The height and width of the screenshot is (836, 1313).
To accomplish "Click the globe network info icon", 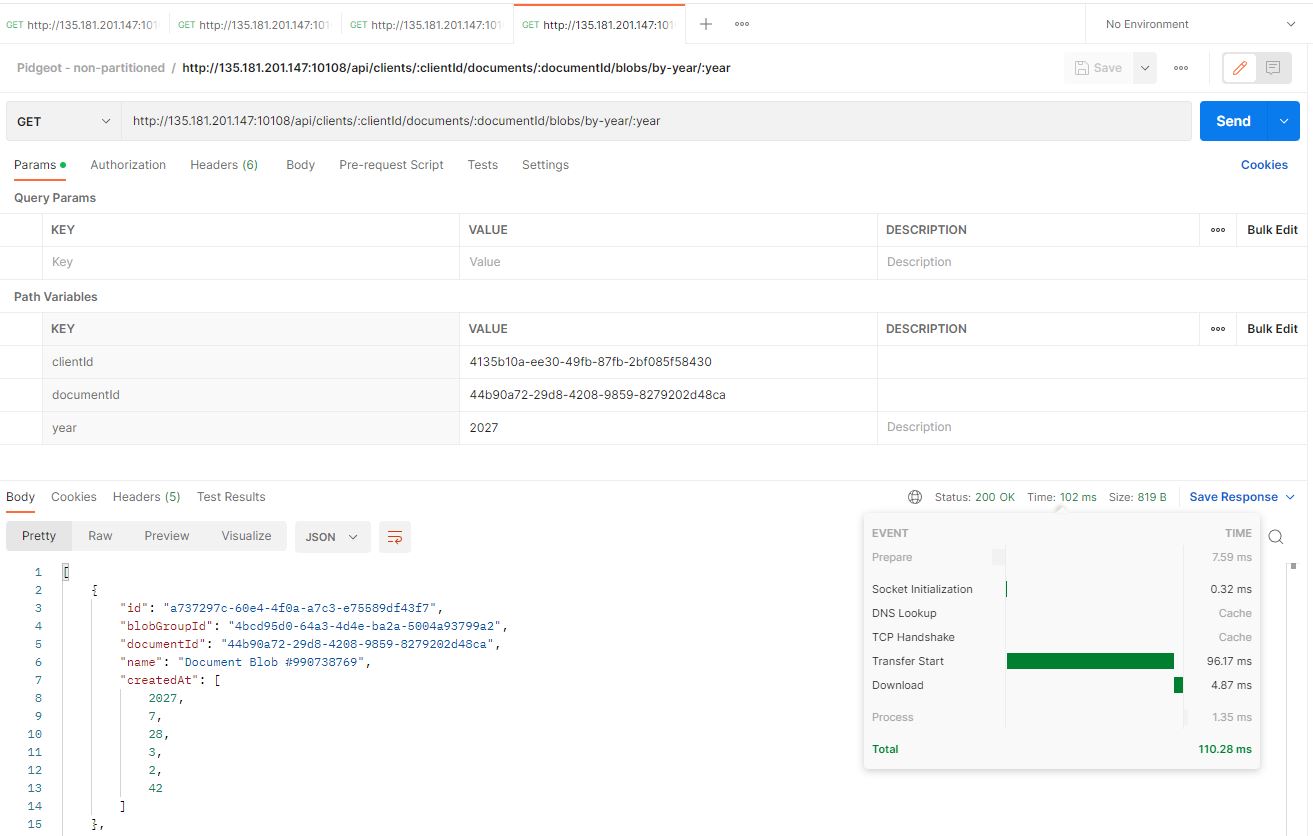I will 915,497.
